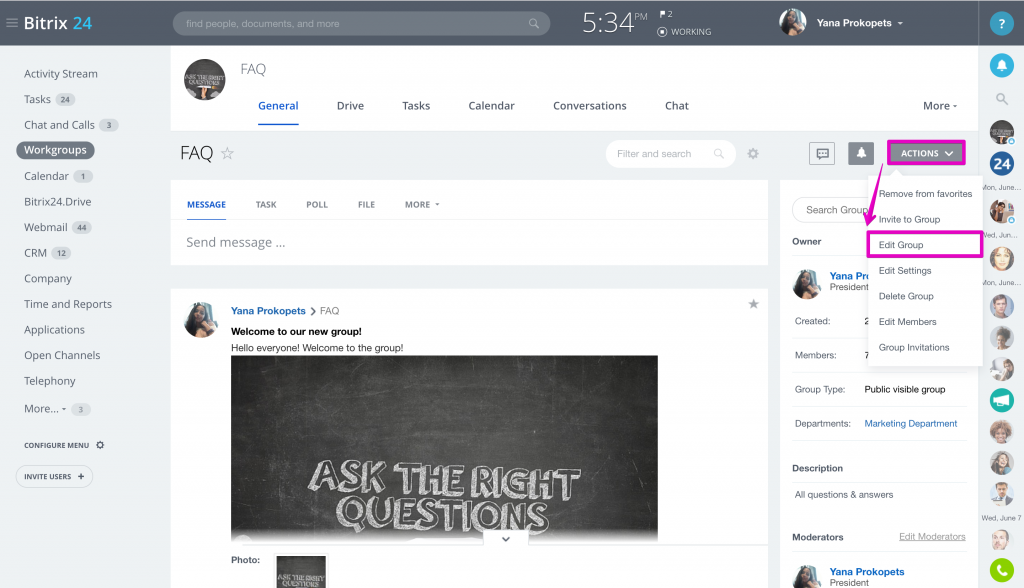Choose Remove from favorites in Actions menu
1024x588 pixels.
tap(925, 193)
